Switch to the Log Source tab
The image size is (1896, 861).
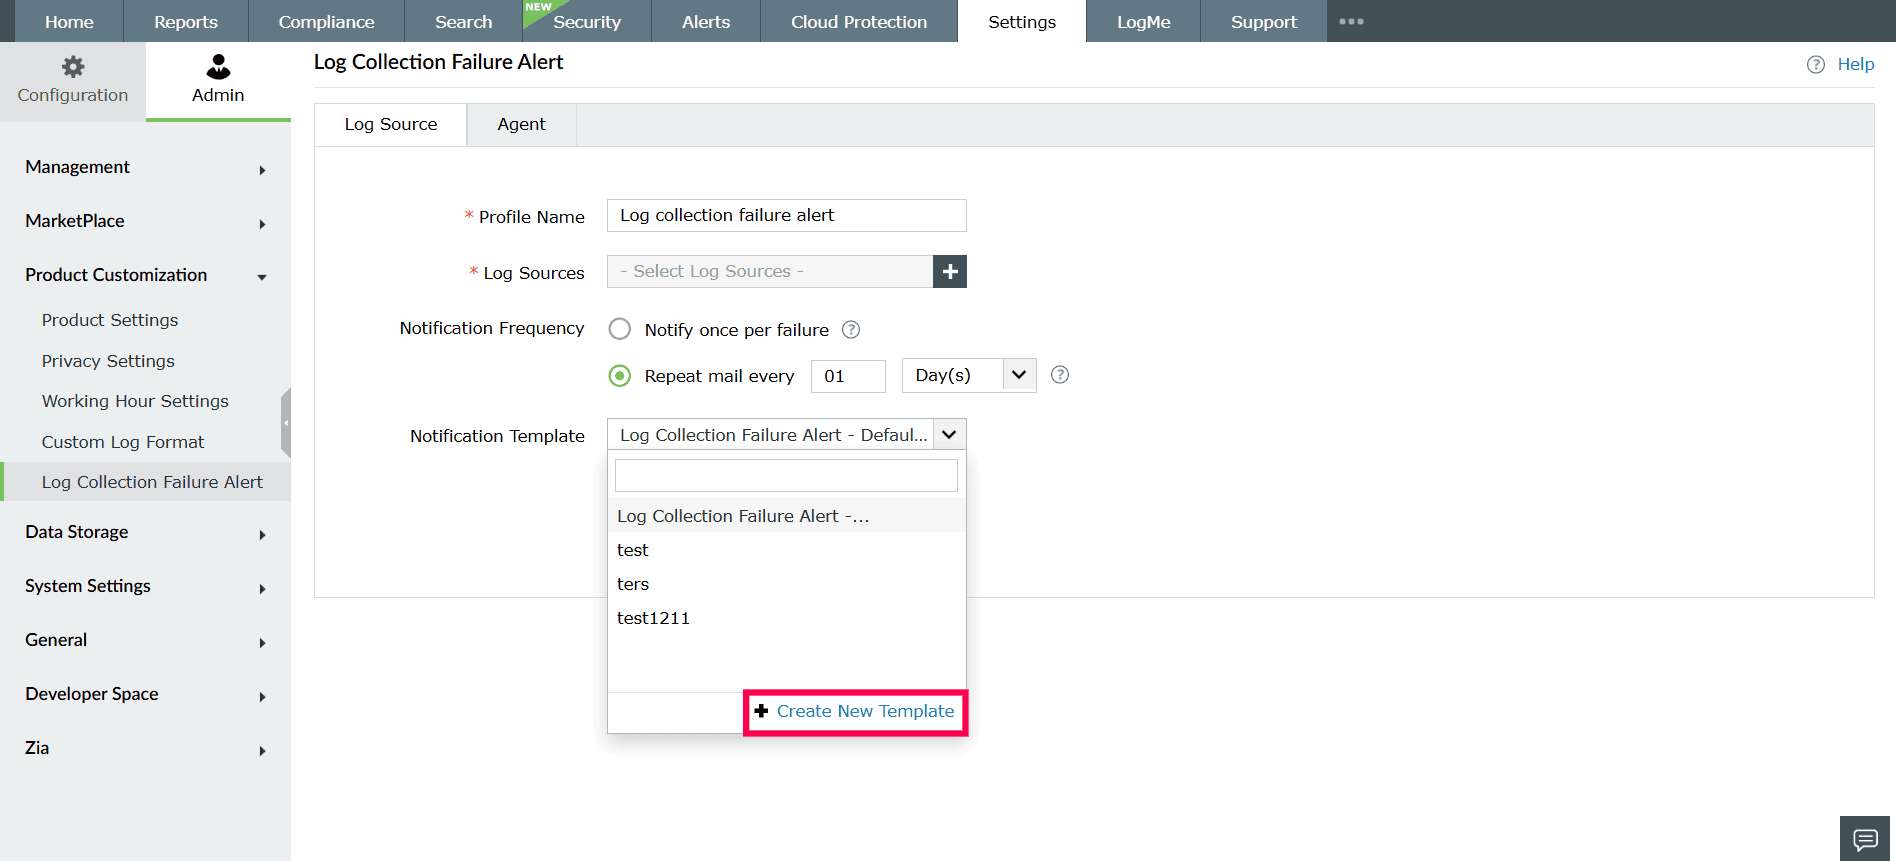(391, 124)
